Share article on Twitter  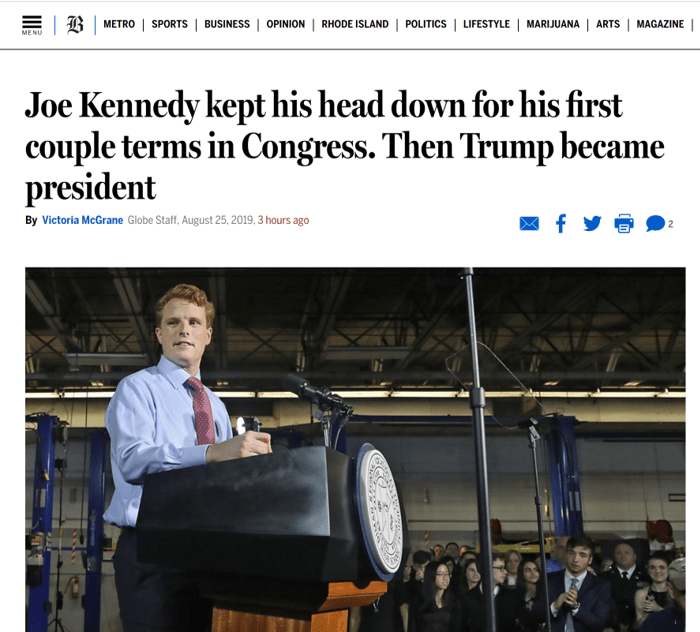point(592,223)
